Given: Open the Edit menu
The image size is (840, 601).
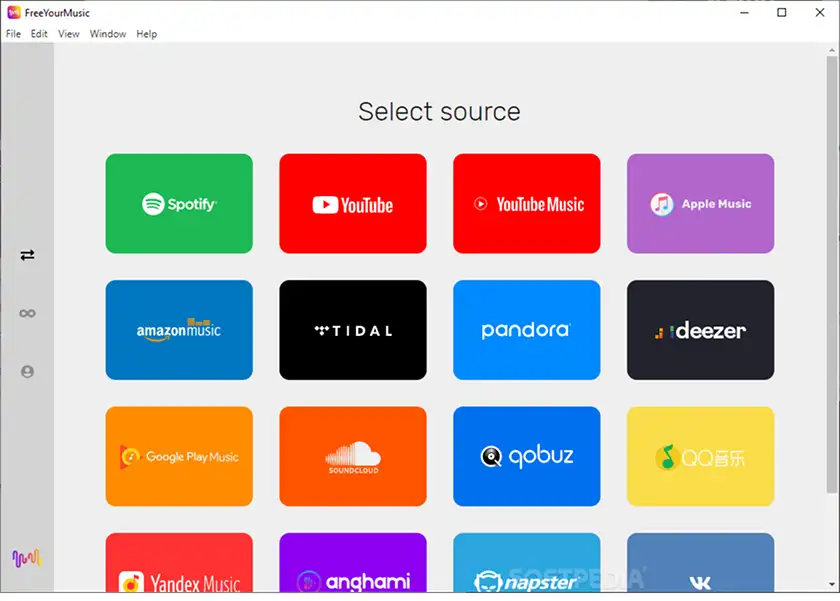Looking at the screenshot, I should tap(39, 34).
